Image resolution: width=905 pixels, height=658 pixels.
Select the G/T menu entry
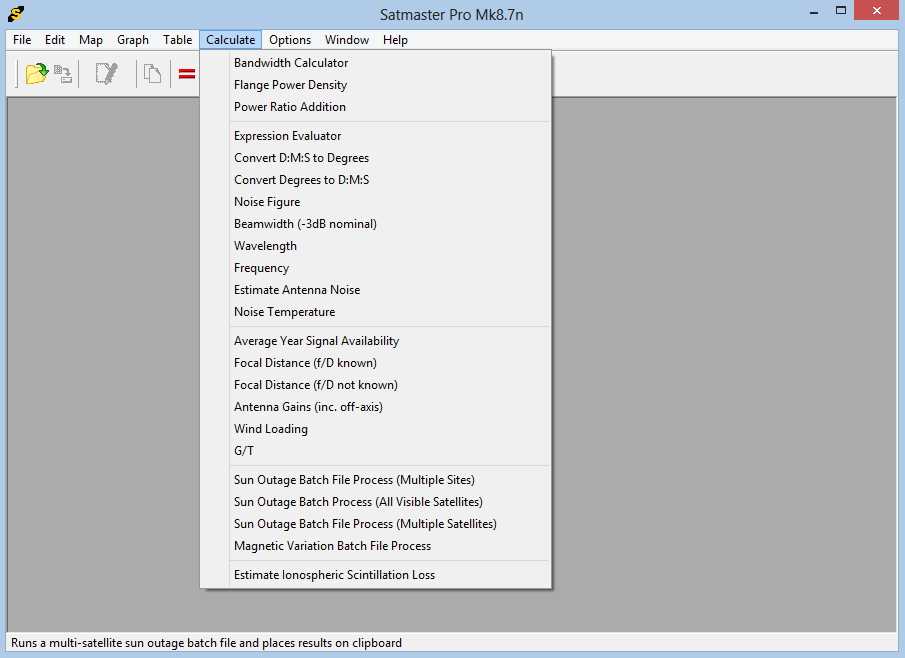[376, 450]
